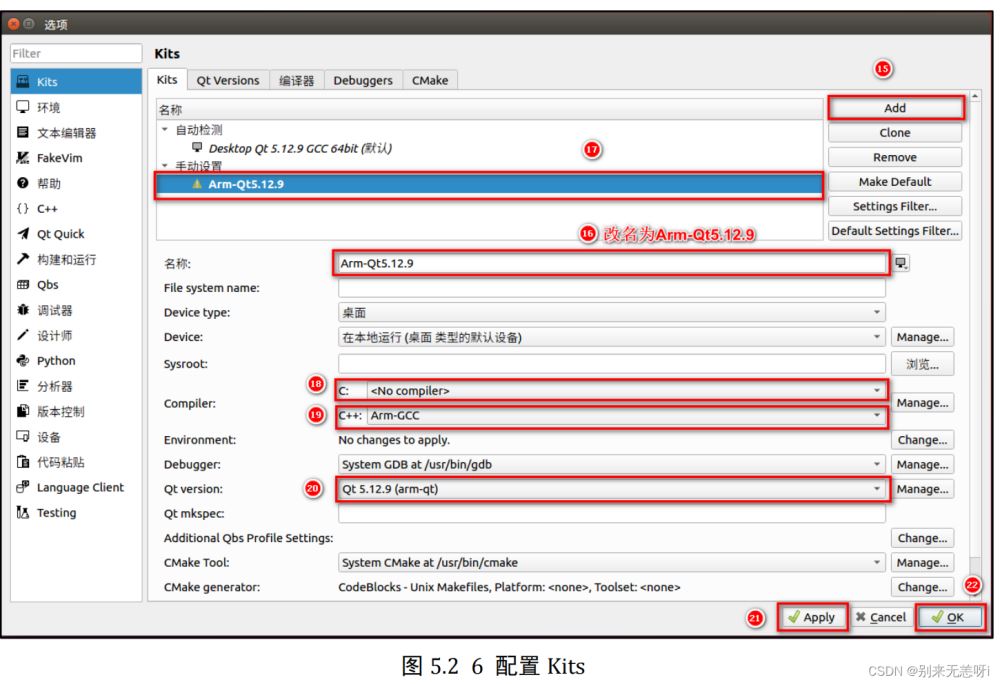Select the Testing category icon
The width and height of the screenshot is (1000, 684).
click(23, 513)
